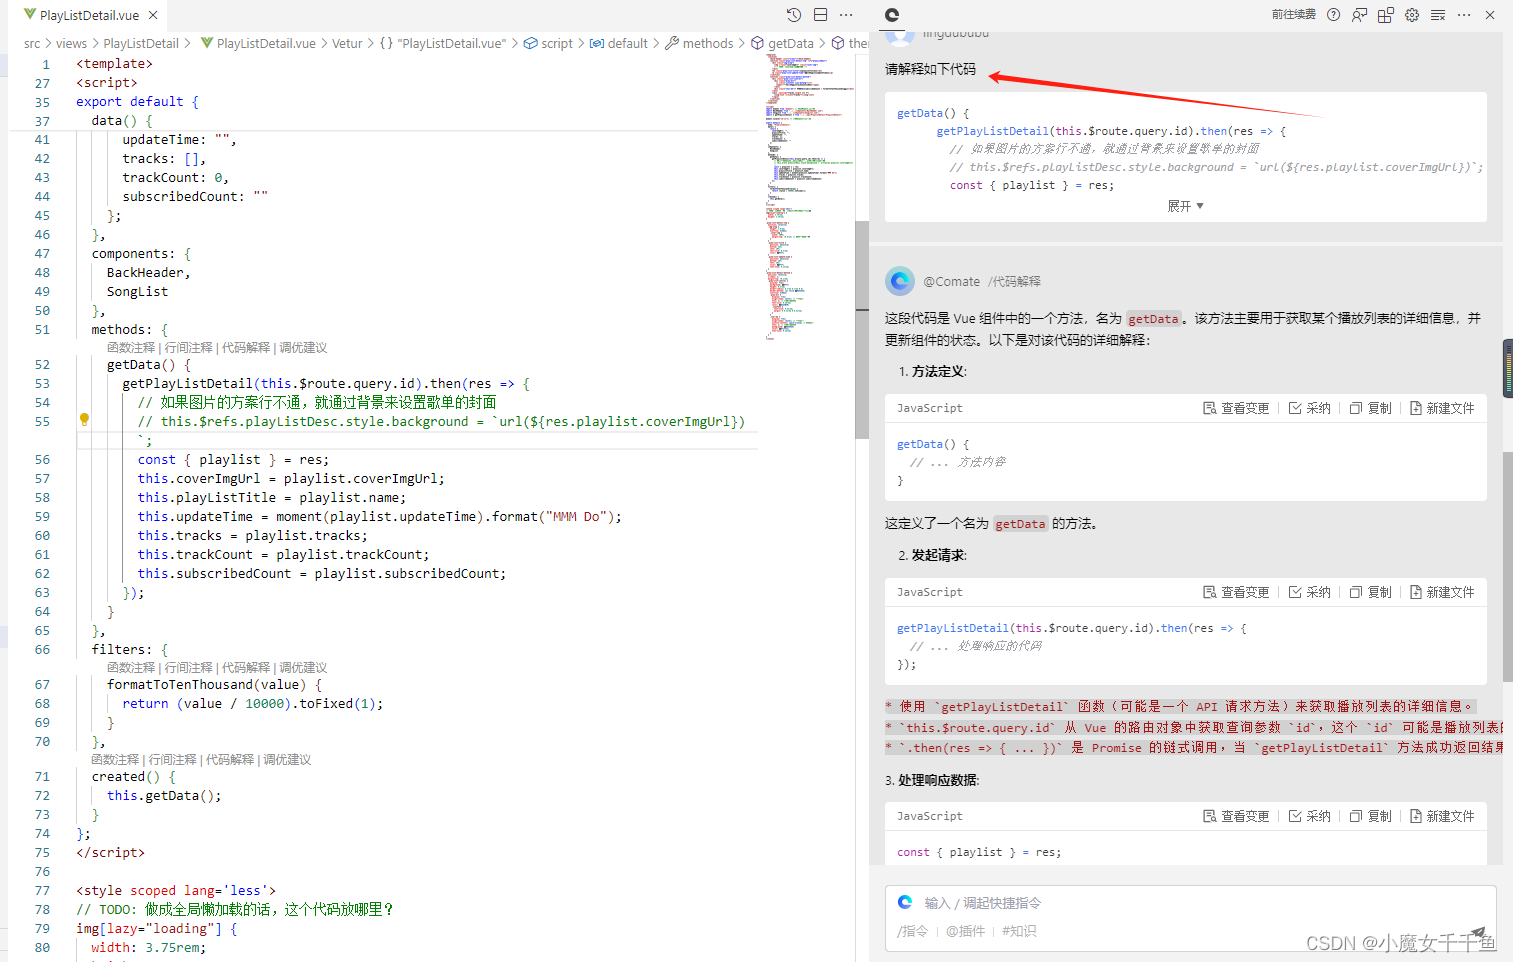Click the '<style scoped lang='less'>' line
This screenshot has height=962, width=1513.
[x=176, y=891]
